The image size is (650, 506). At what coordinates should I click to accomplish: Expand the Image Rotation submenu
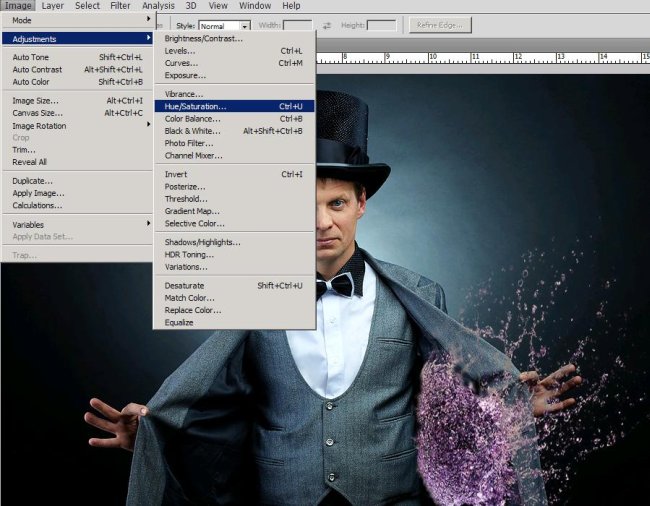pyautogui.click(x=78, y=126)
